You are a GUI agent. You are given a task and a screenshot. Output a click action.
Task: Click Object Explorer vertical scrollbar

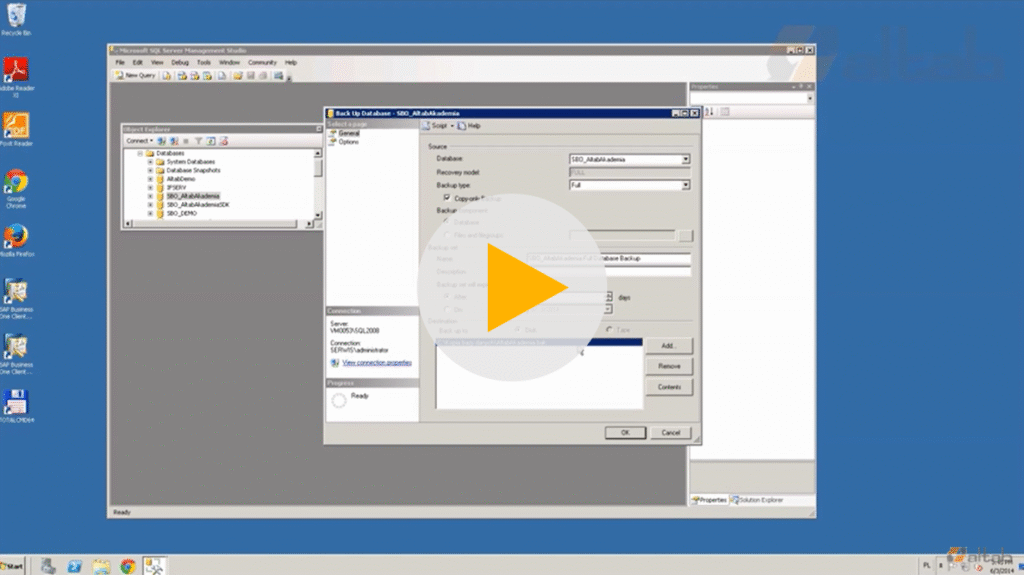tap(318, 184)
